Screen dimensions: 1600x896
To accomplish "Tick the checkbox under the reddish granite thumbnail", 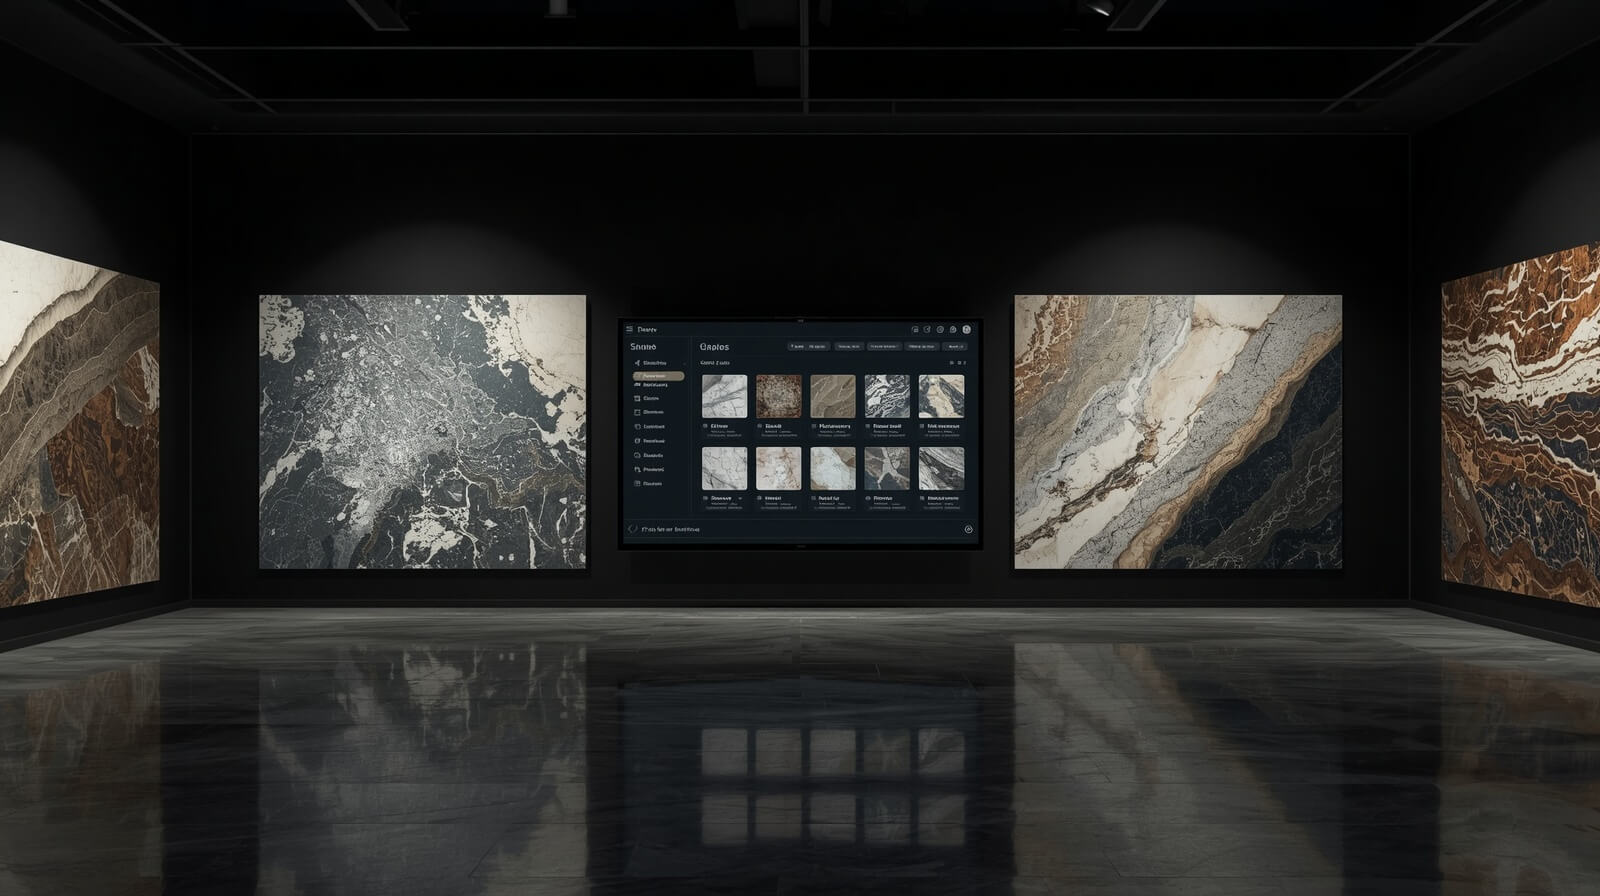I will click(x=760, y=426).
